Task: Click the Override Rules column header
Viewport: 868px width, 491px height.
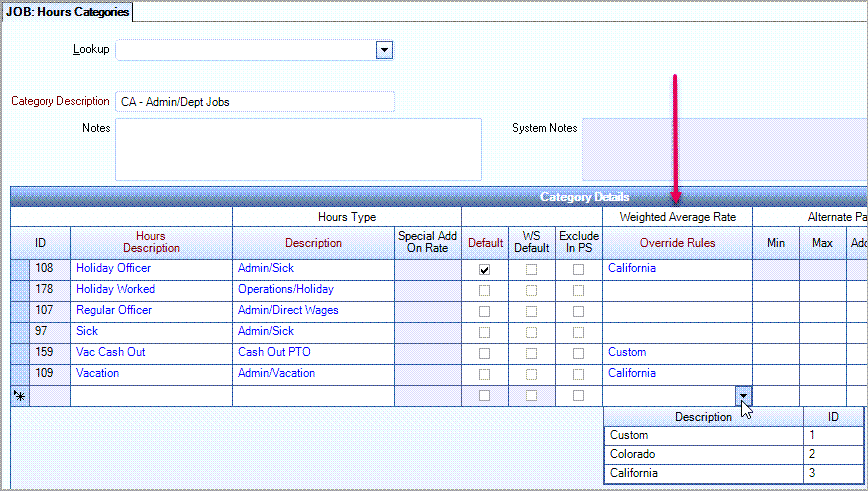Action: [x=676, y=243]
